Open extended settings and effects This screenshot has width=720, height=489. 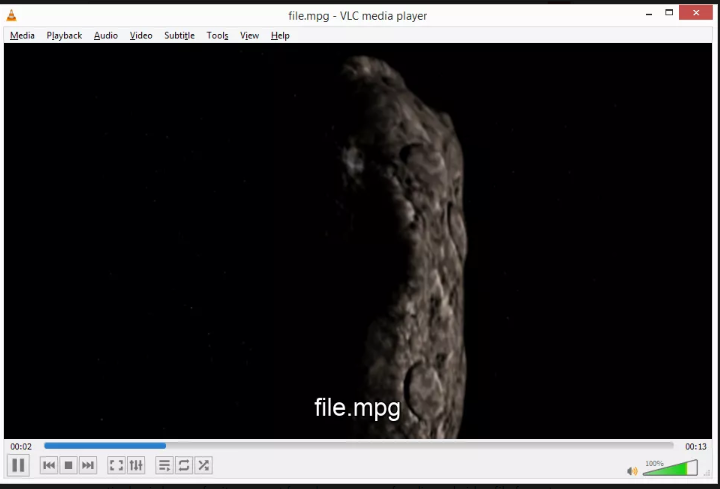click(x=136, y=466)
